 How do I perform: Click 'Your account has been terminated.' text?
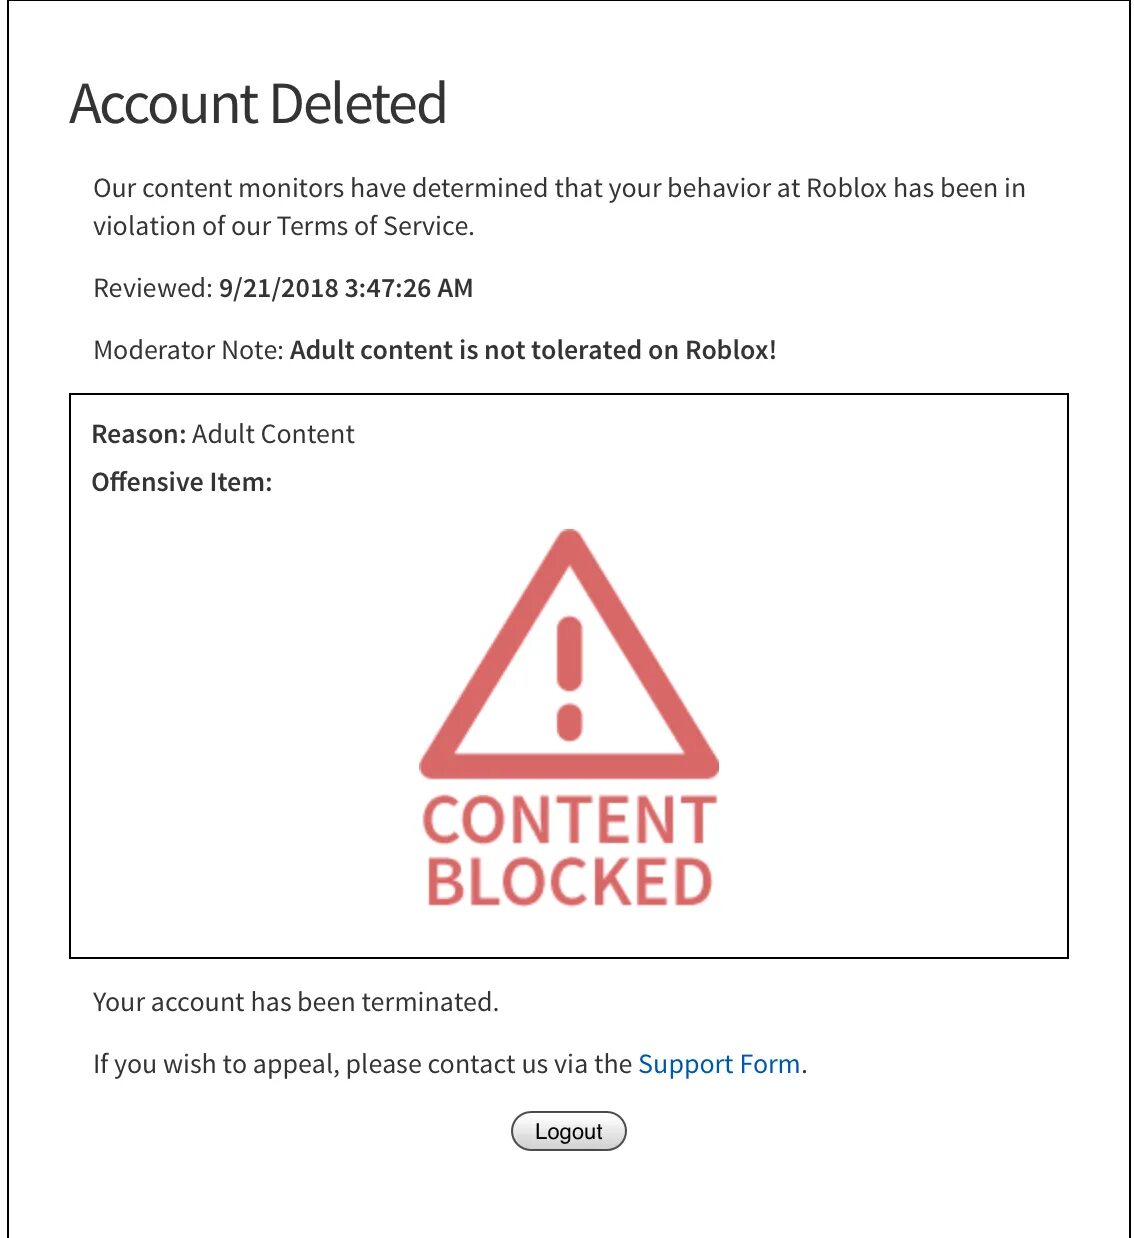pos(295,1002)
